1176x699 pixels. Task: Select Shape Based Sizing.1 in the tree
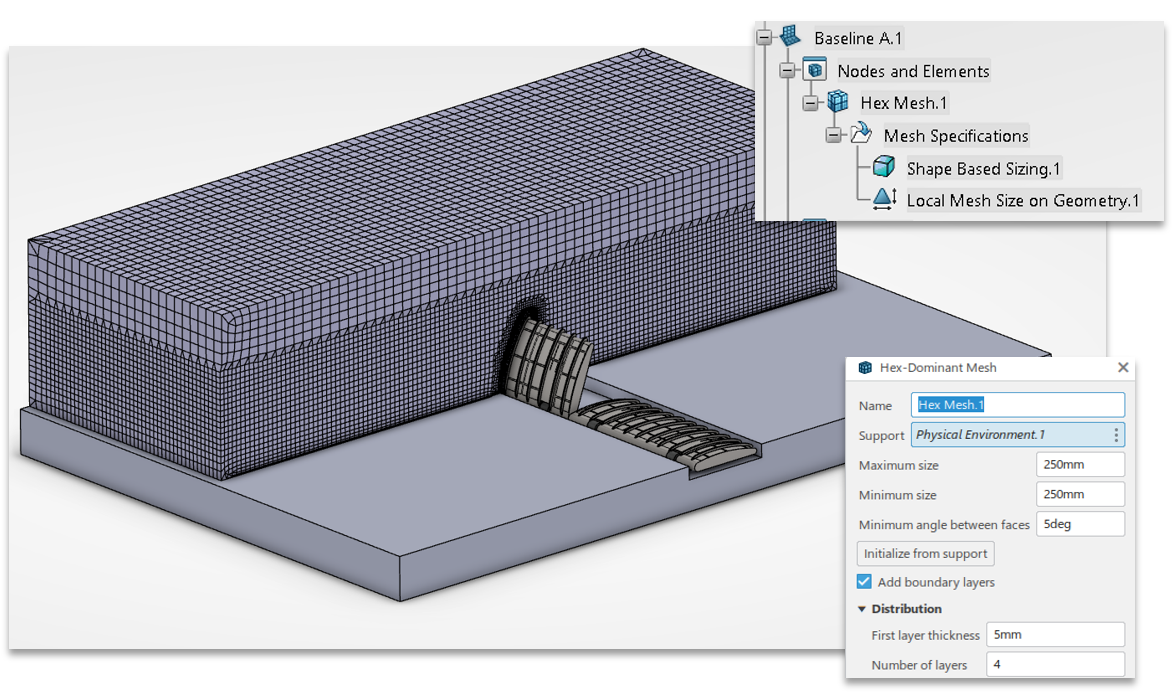(984, 166)
